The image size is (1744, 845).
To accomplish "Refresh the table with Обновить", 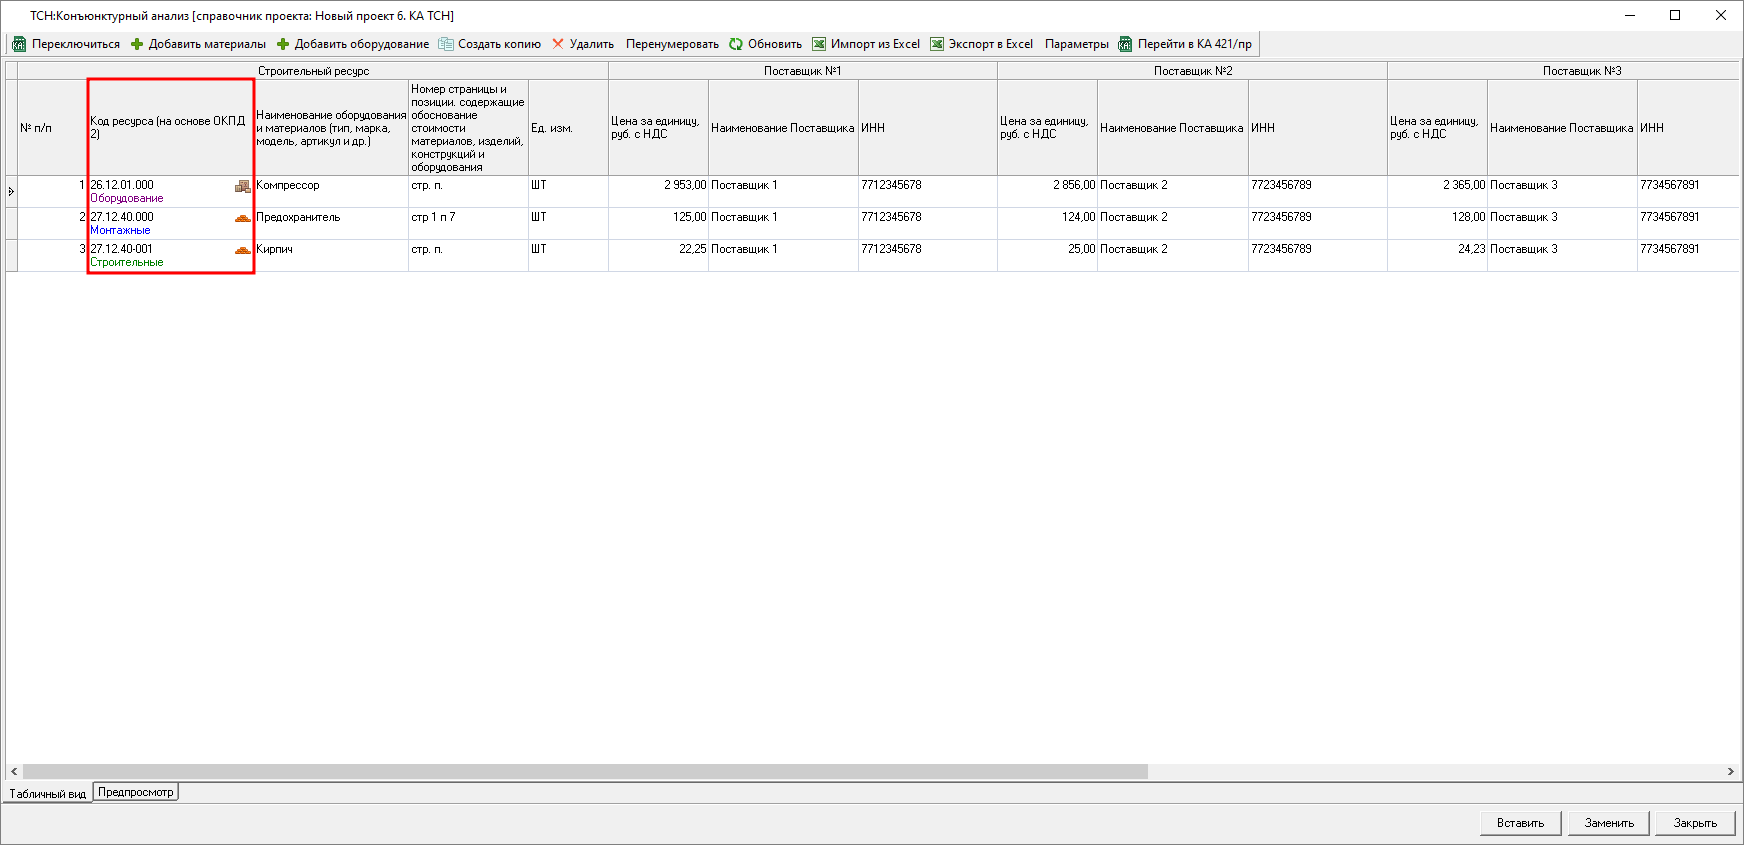I will tap(765, 44).
